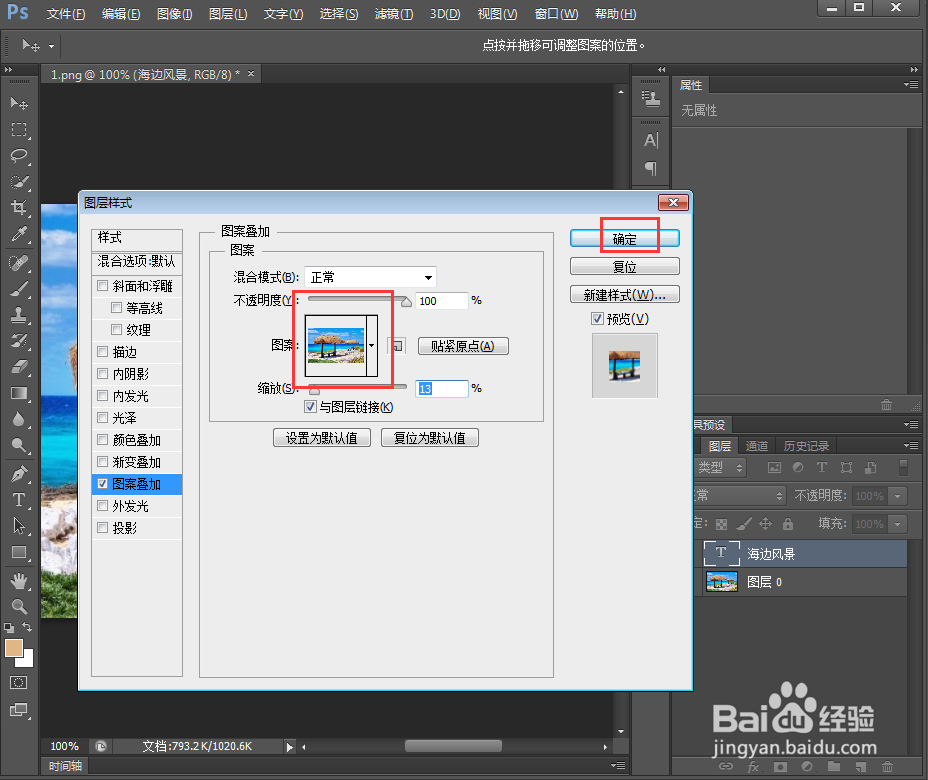Choose the Pen tool
This screenshot has width=928, height=780.
[x=18, y=471]
